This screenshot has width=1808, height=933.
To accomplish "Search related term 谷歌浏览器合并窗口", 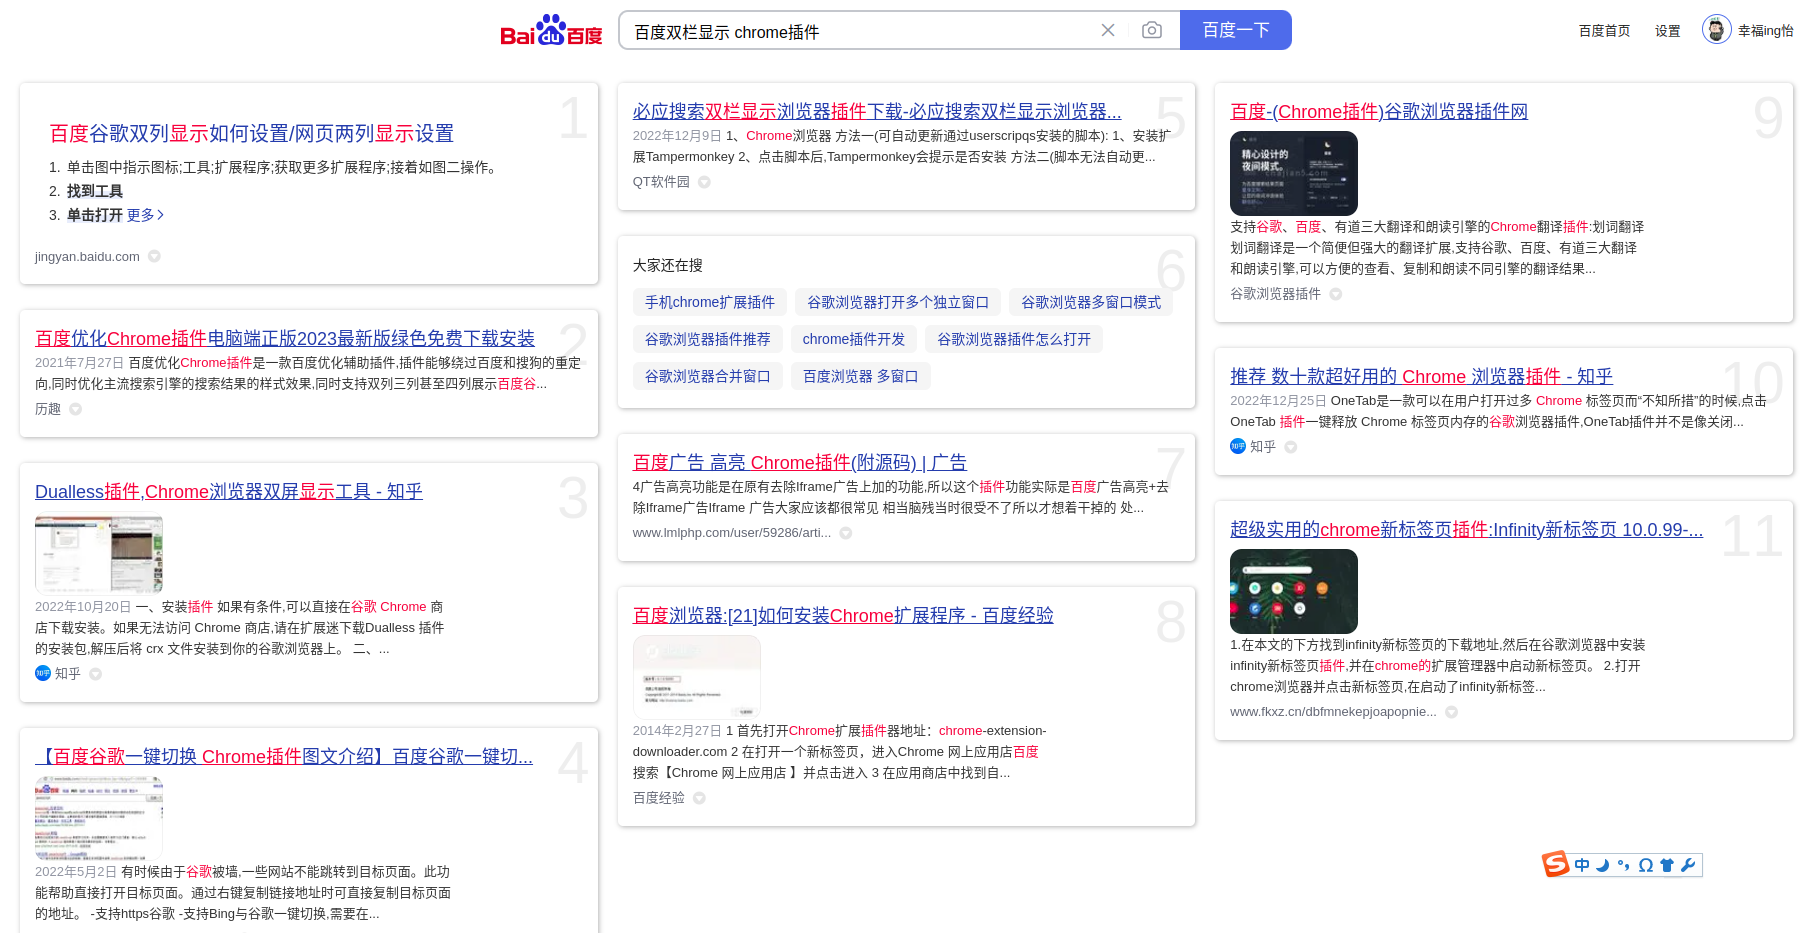I will (708, 376).
